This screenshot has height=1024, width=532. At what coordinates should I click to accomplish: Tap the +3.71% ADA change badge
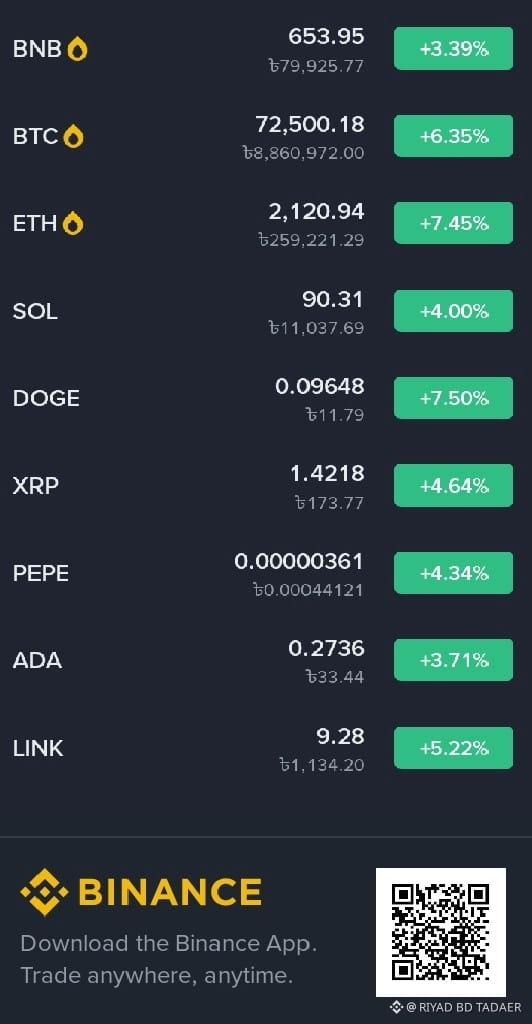point(453,660)
